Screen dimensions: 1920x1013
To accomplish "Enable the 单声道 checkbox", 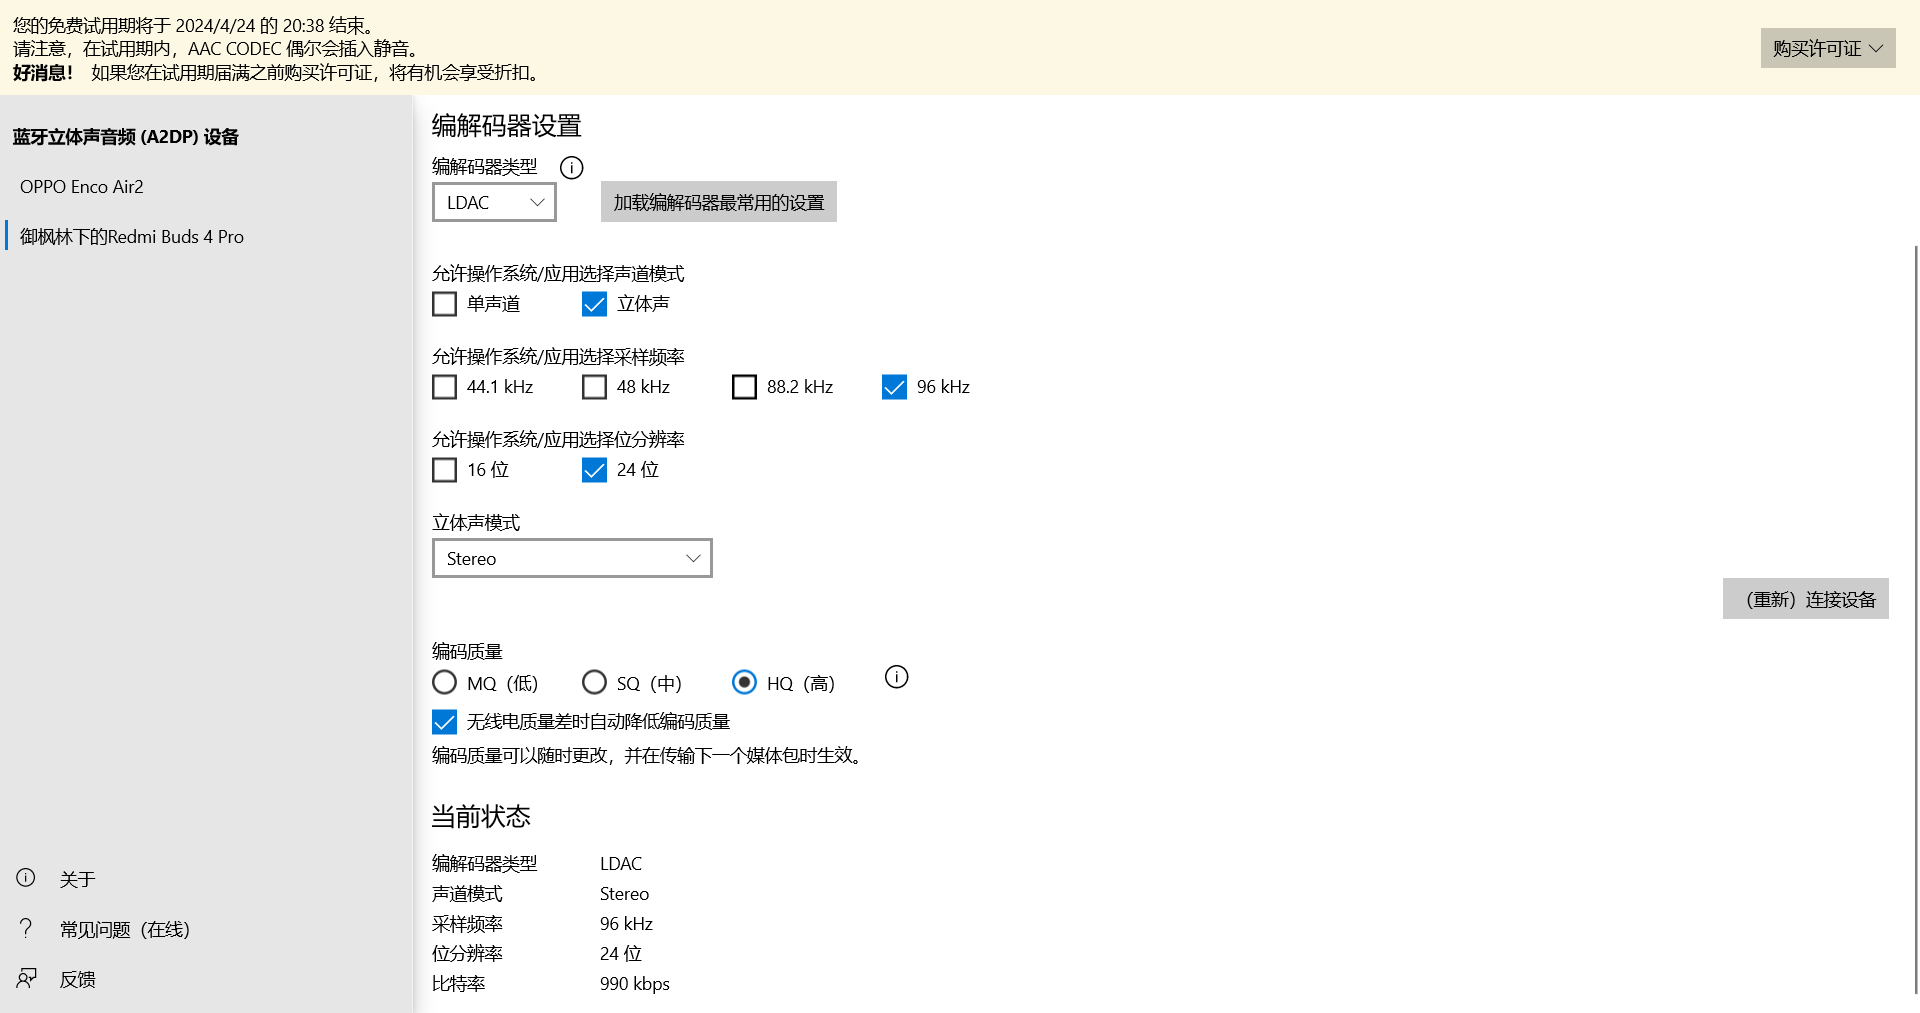I will point(444,304).
